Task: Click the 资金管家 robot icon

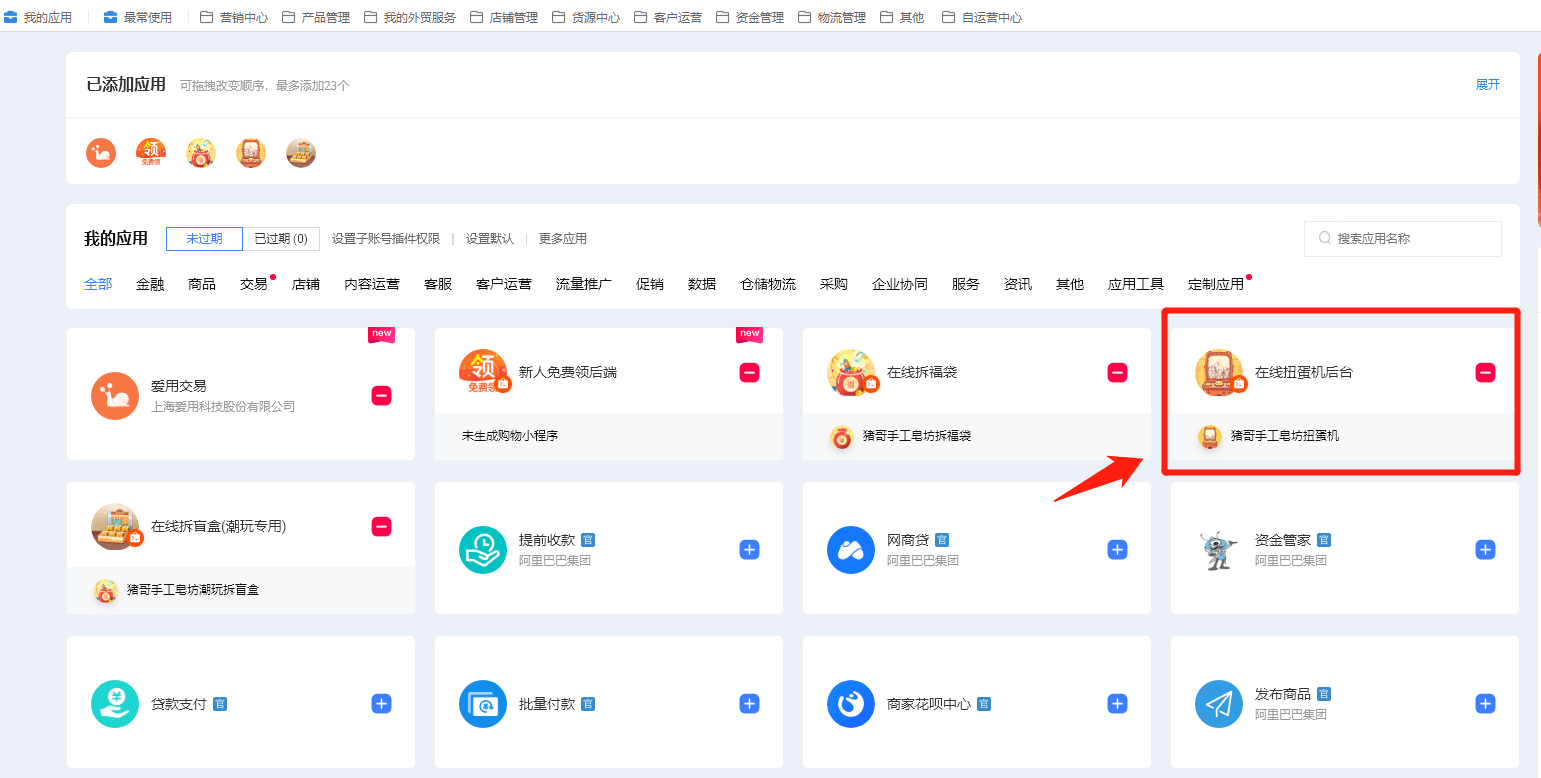Action: pos(1219,550)
